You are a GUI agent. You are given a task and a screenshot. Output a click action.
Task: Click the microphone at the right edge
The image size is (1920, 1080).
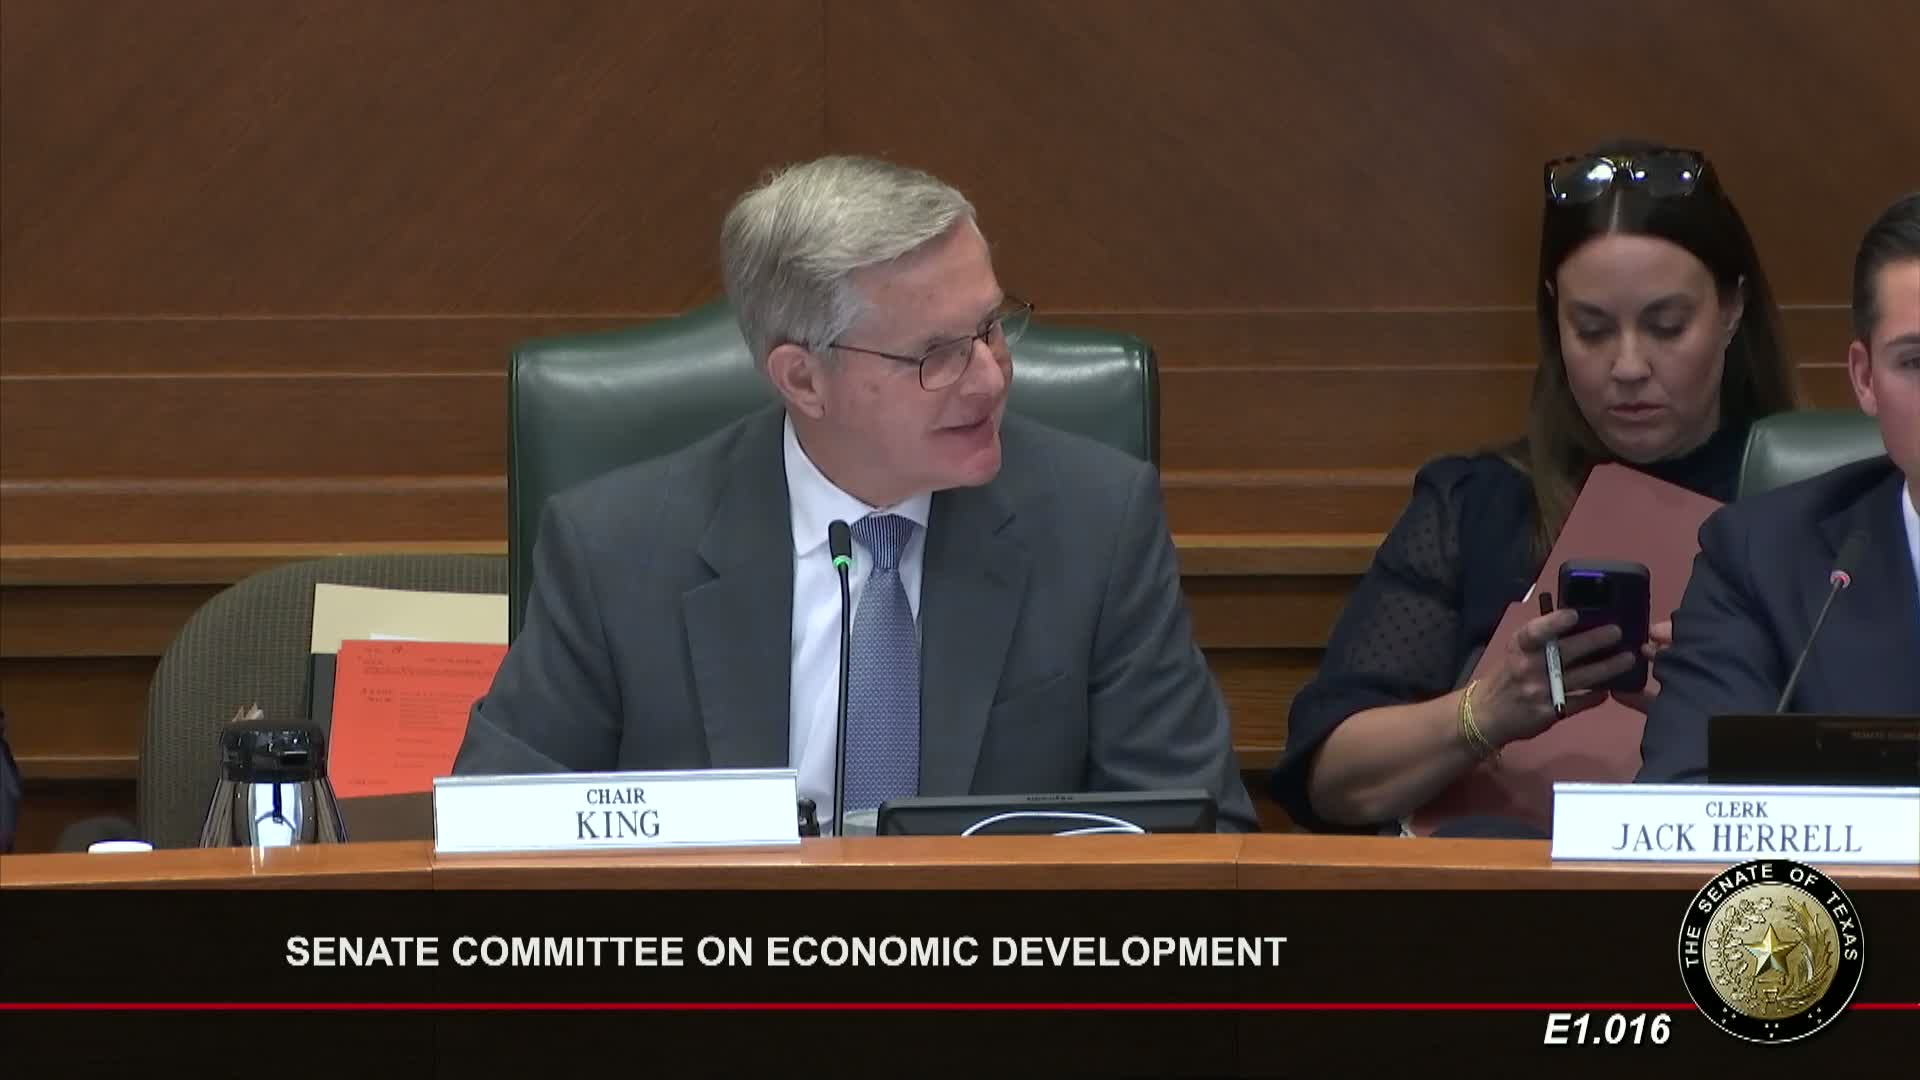1838,581
